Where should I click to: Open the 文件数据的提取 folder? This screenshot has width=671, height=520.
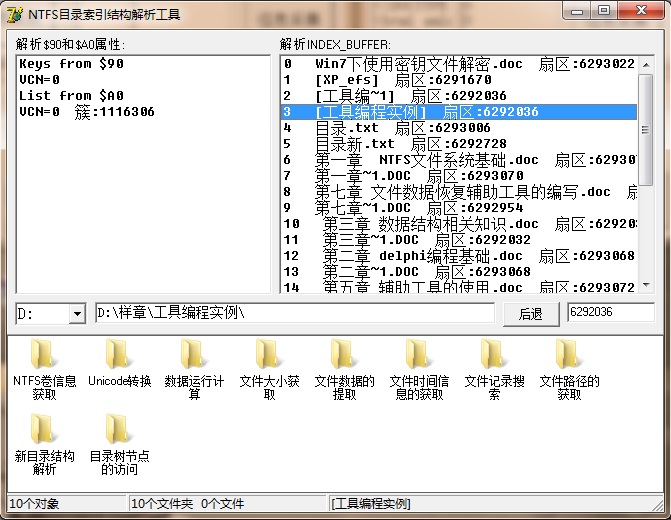(x=344, y=369)
